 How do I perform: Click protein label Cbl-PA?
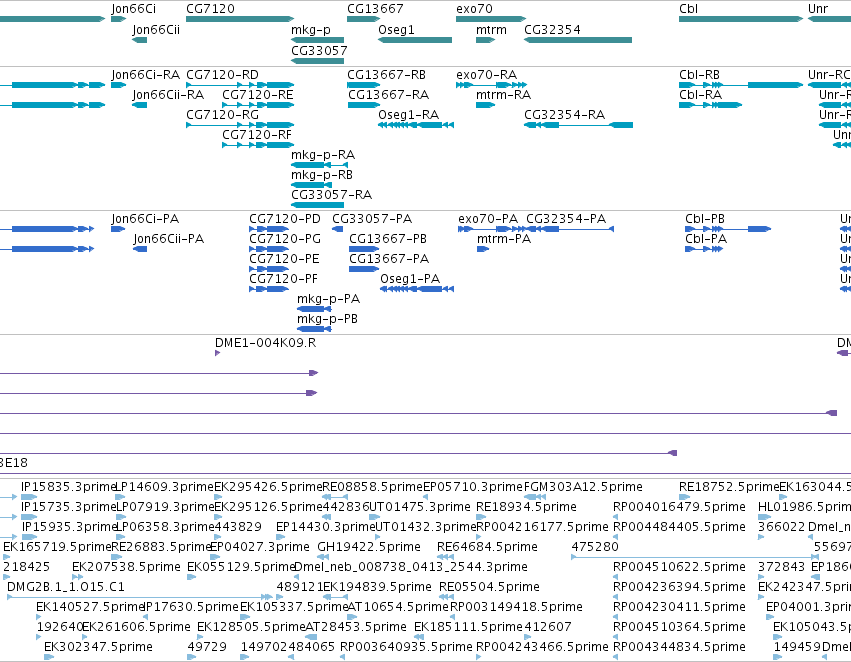(x=706, y=239)
